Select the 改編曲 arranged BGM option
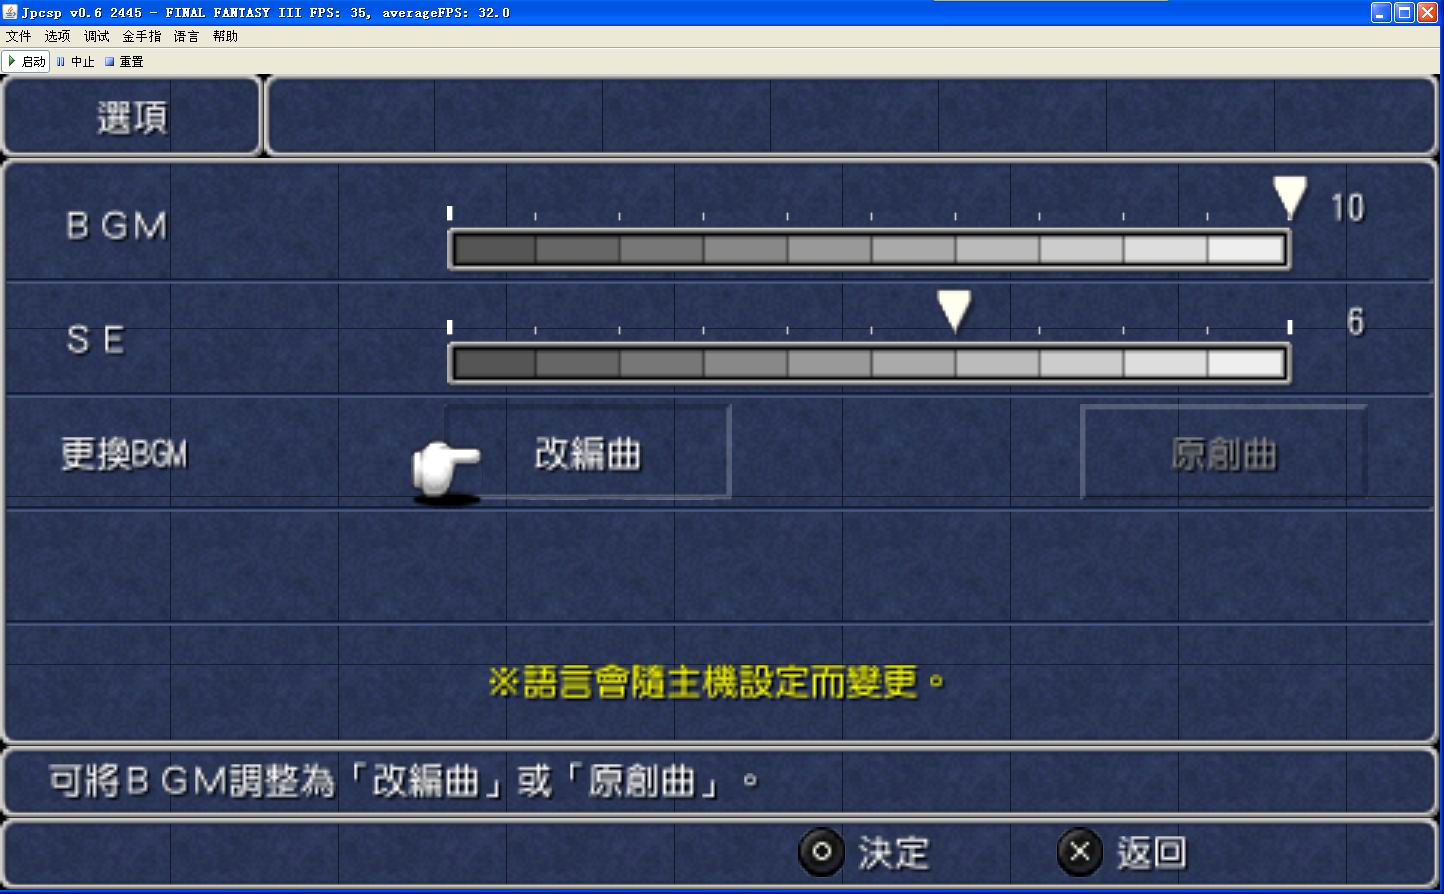The image size is (1444, 894). point(588,453)
